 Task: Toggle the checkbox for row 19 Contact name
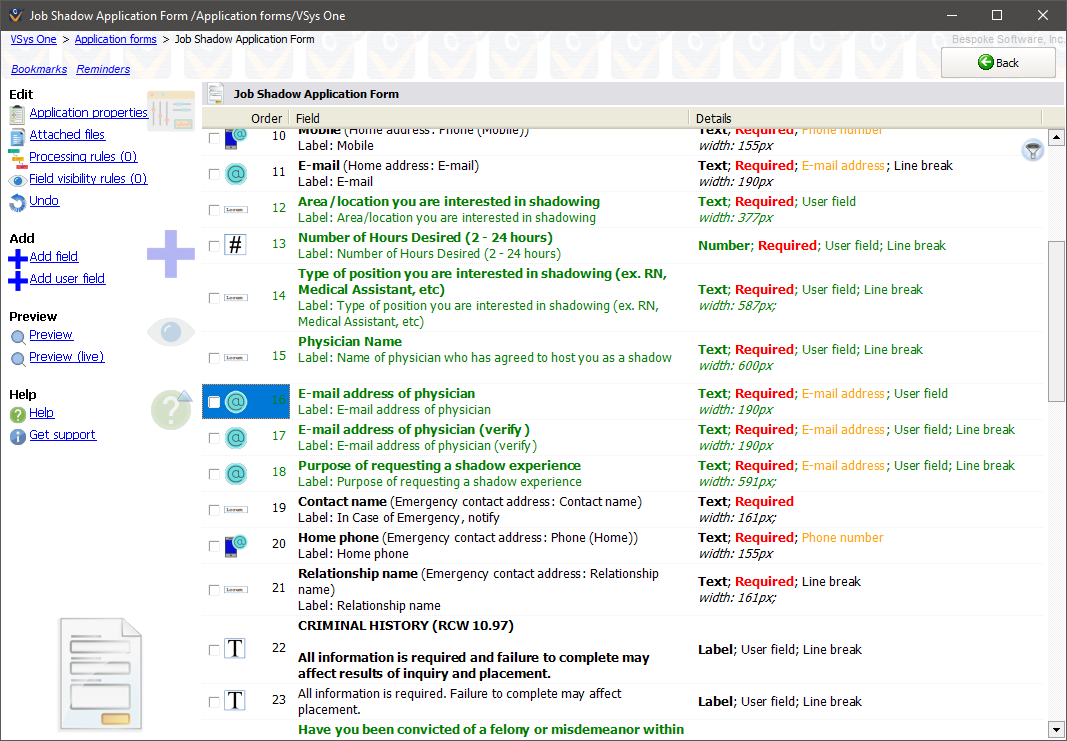[214, 510]
